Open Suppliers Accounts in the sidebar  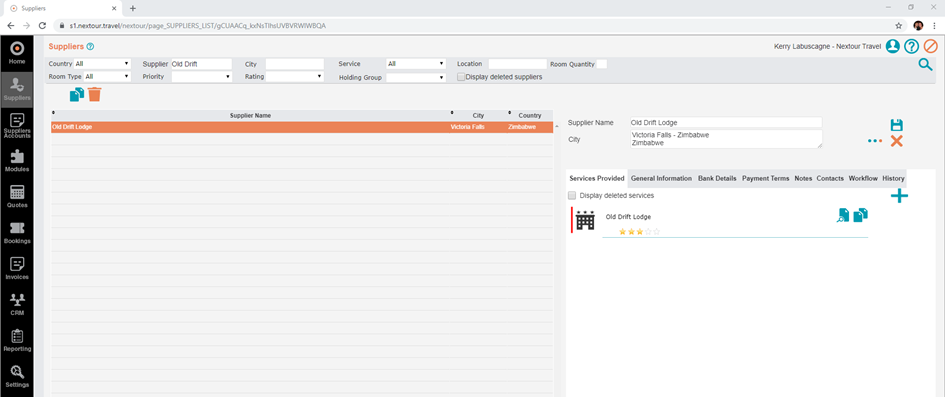pos(17,125)
